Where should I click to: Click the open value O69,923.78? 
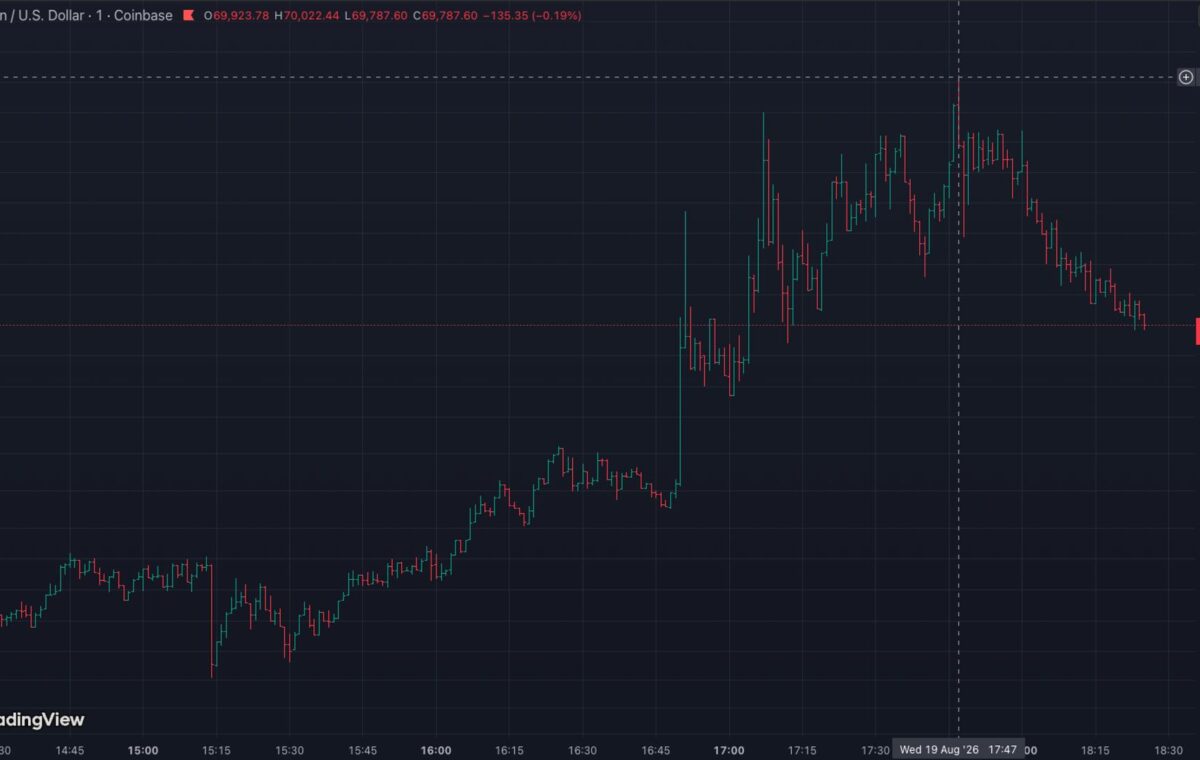point(236,16)
